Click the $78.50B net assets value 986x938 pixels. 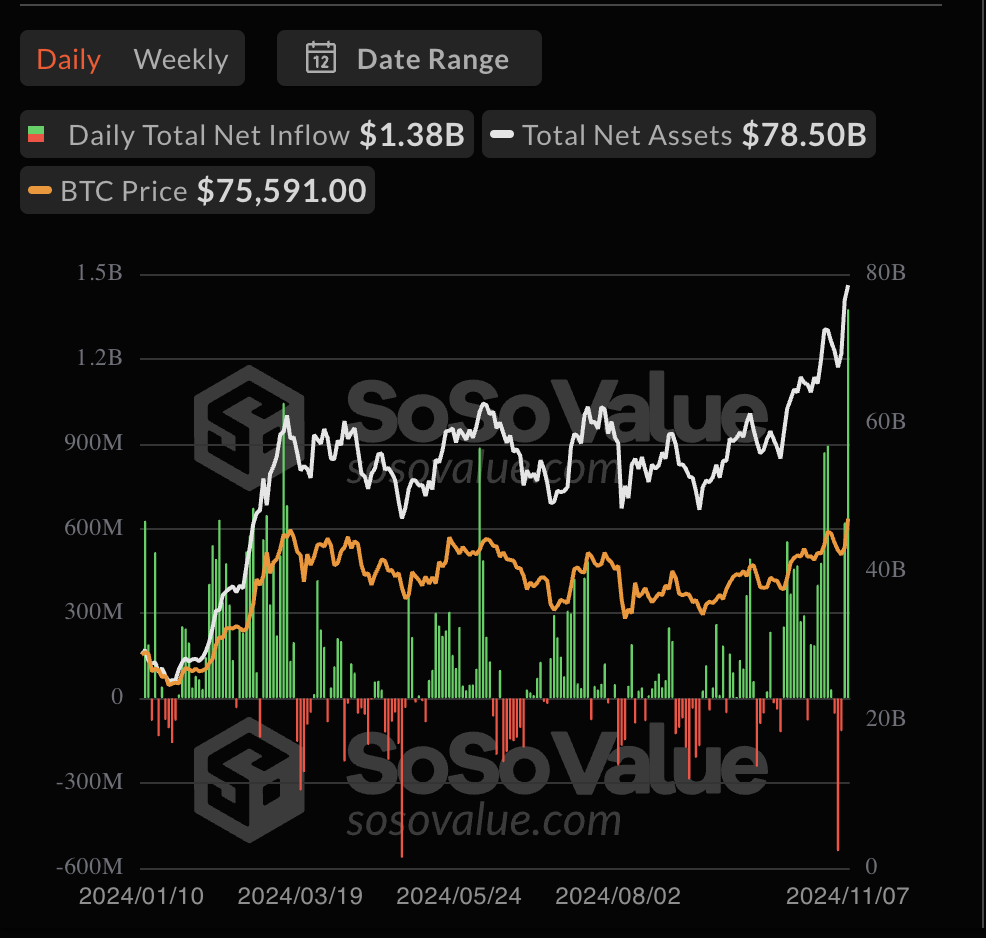pyautogui.click(x=804, y=135)
